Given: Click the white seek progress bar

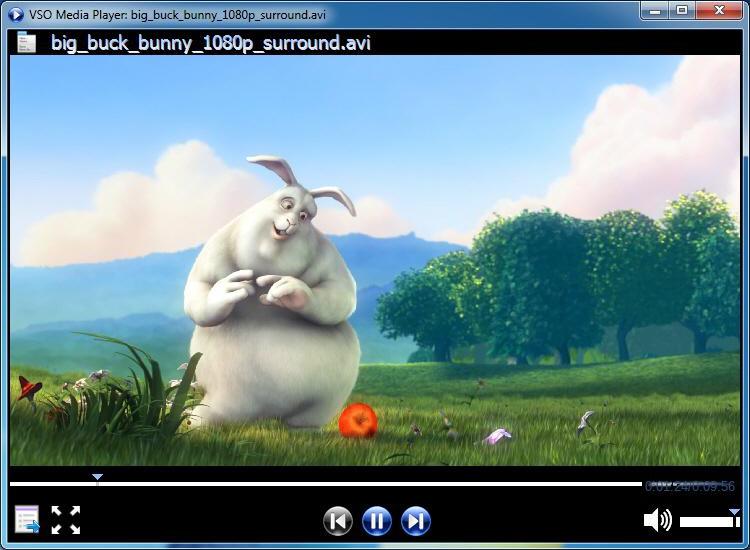Looking at the screenshot, I should click(320, 484).
